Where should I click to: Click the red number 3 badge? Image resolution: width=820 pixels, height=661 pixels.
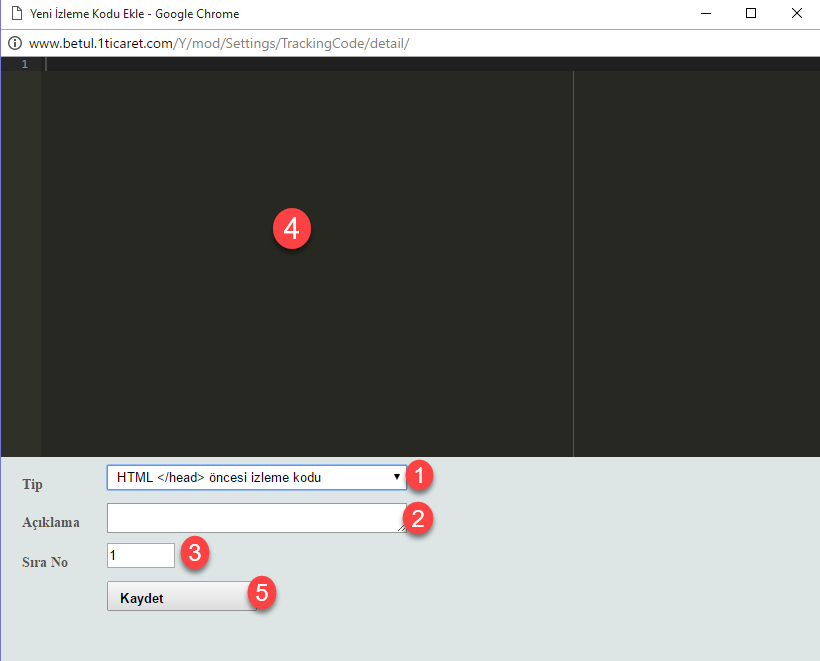pos(196,553)
